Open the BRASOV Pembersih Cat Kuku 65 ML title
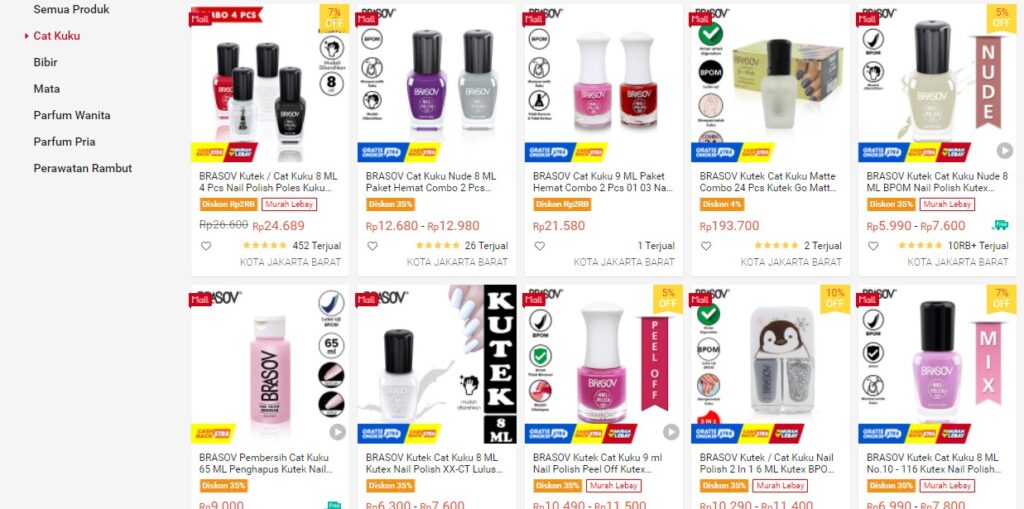The width and height of the screenshot is (1024, 509). point(266,463)
